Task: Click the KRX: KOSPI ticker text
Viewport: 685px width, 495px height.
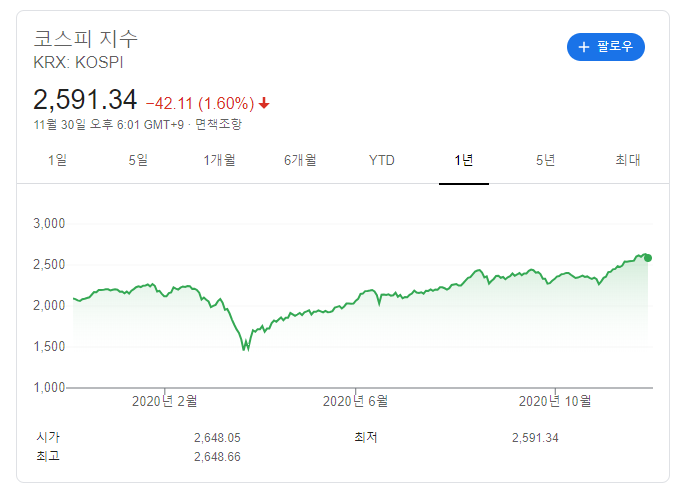Action: pos(78,62)
